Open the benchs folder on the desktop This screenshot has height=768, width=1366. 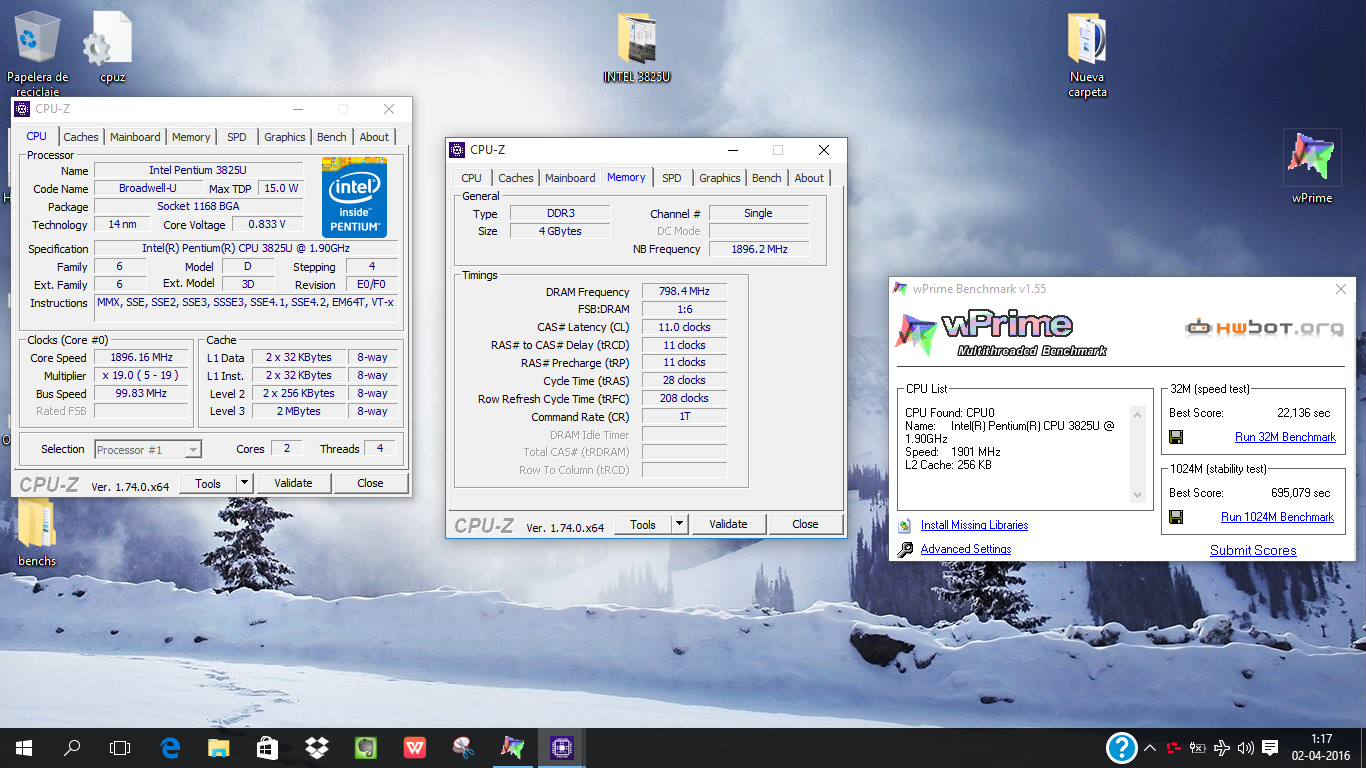(x=37, y=533)
